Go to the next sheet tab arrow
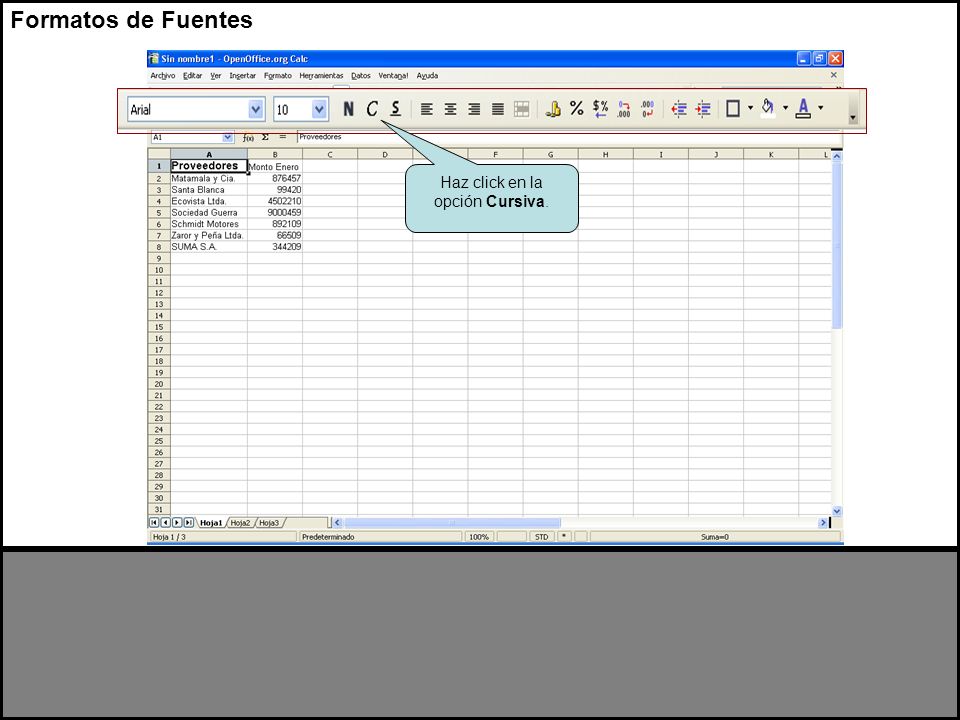Image resolution: width=960 pixels, height=720 pixels. (177, 523)
